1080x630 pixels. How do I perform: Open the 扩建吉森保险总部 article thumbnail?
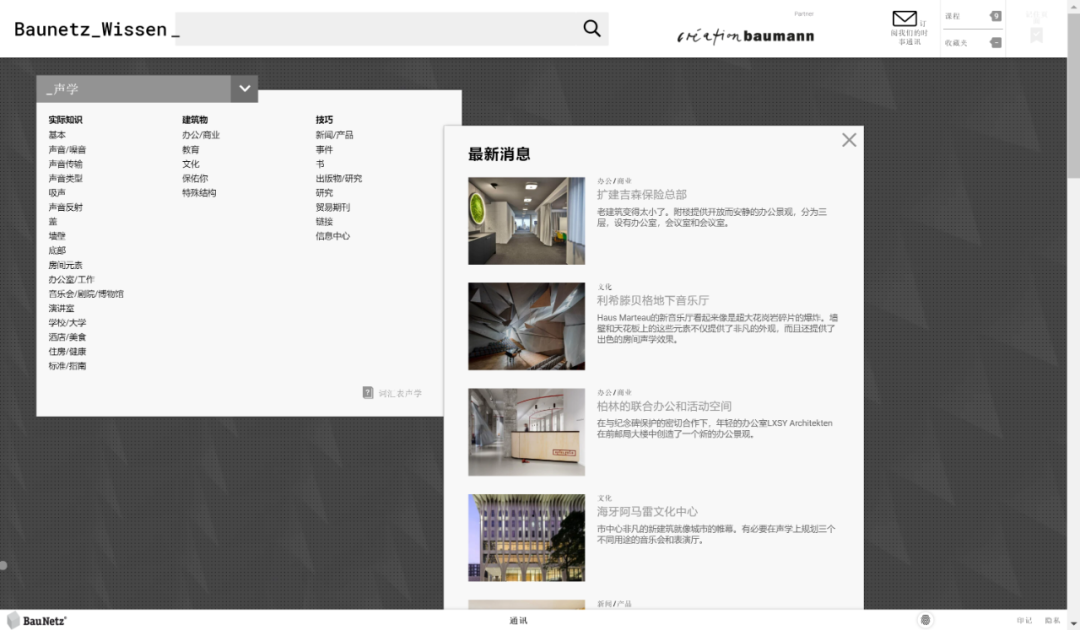tap(526, 221)
